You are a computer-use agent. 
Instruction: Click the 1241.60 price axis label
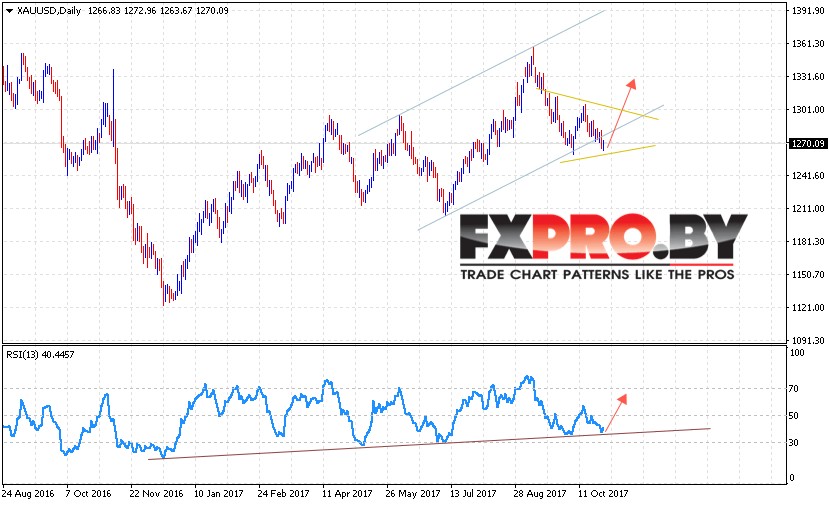(808, 176)
